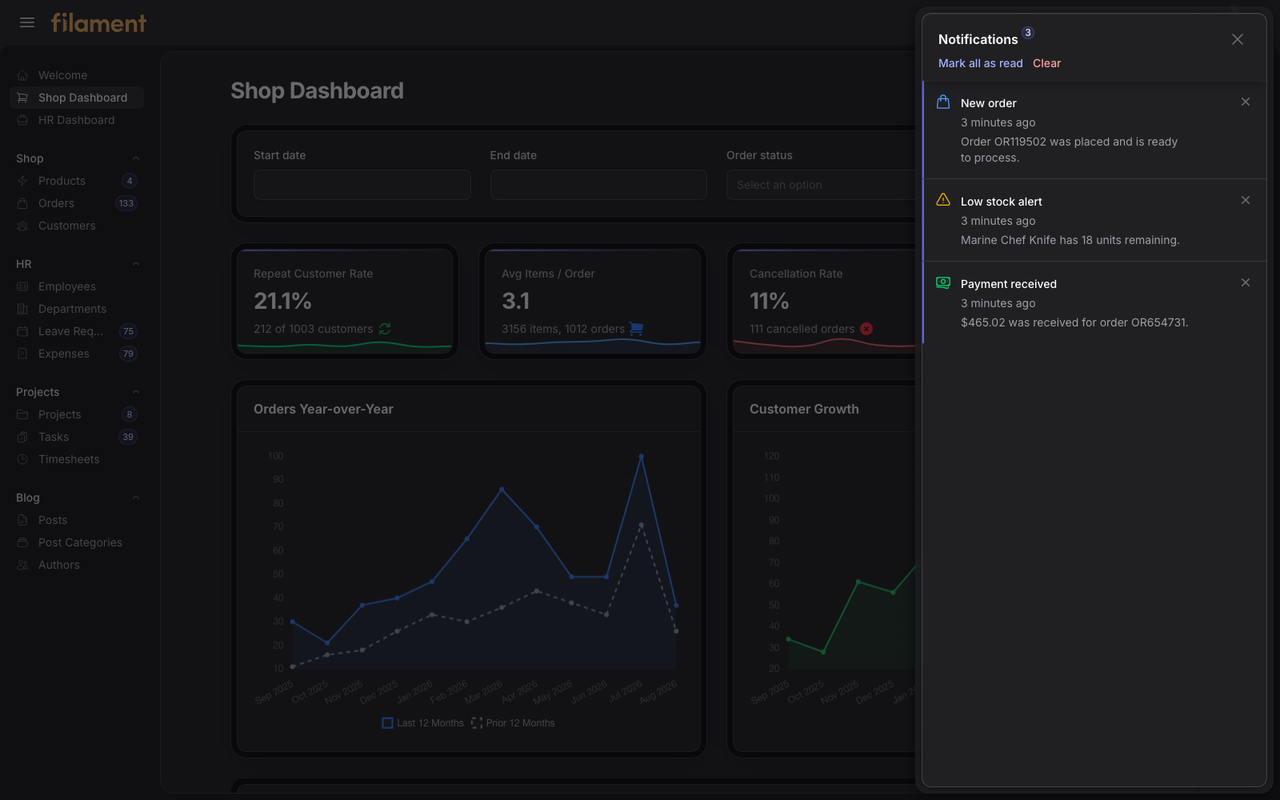
Task: Click the Expenses receipt icon
Action: coord(23,354)
